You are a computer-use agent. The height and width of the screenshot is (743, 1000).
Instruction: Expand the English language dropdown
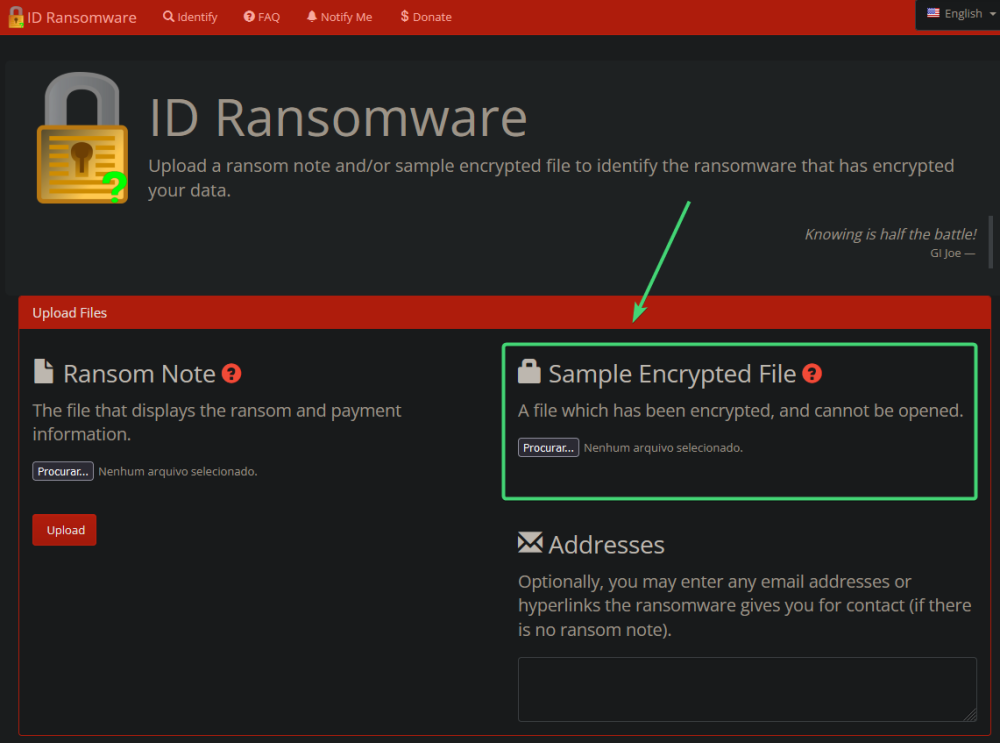tap(961, 14)
